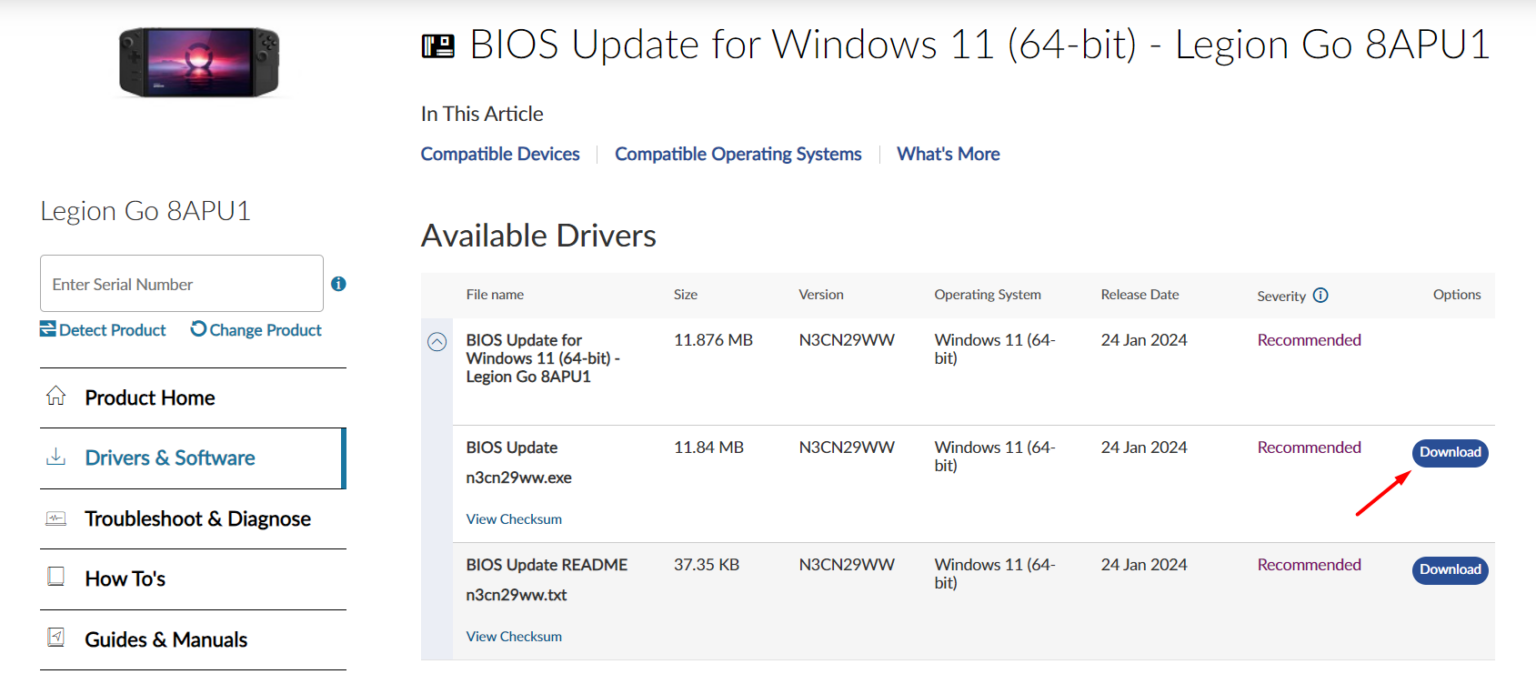Viewport: 1536px width, 674px height.
Task: Click the serial number info icon
Action: click(x=339, y=284)
